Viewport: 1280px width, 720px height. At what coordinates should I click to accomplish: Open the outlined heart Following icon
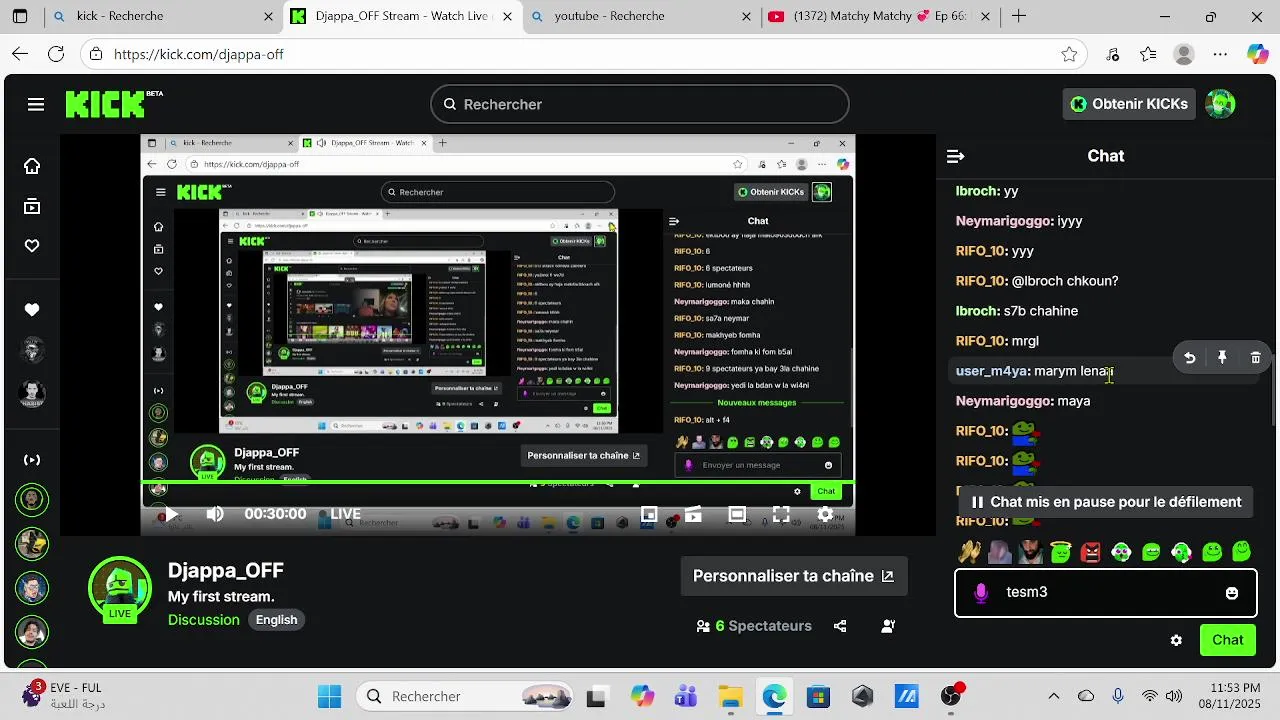tap(32, 246)
